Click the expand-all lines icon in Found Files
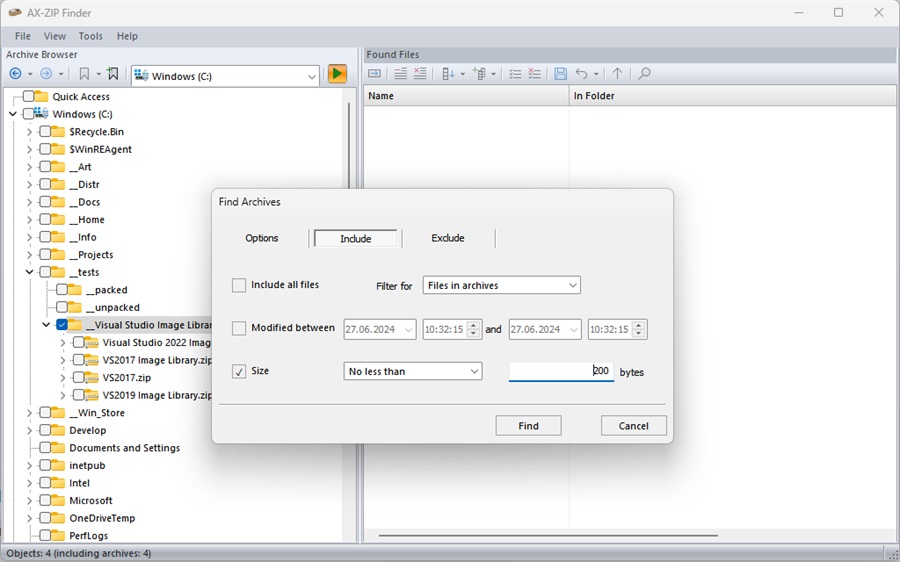The width and height of the screenshot is (900, 562). [401, 73]
